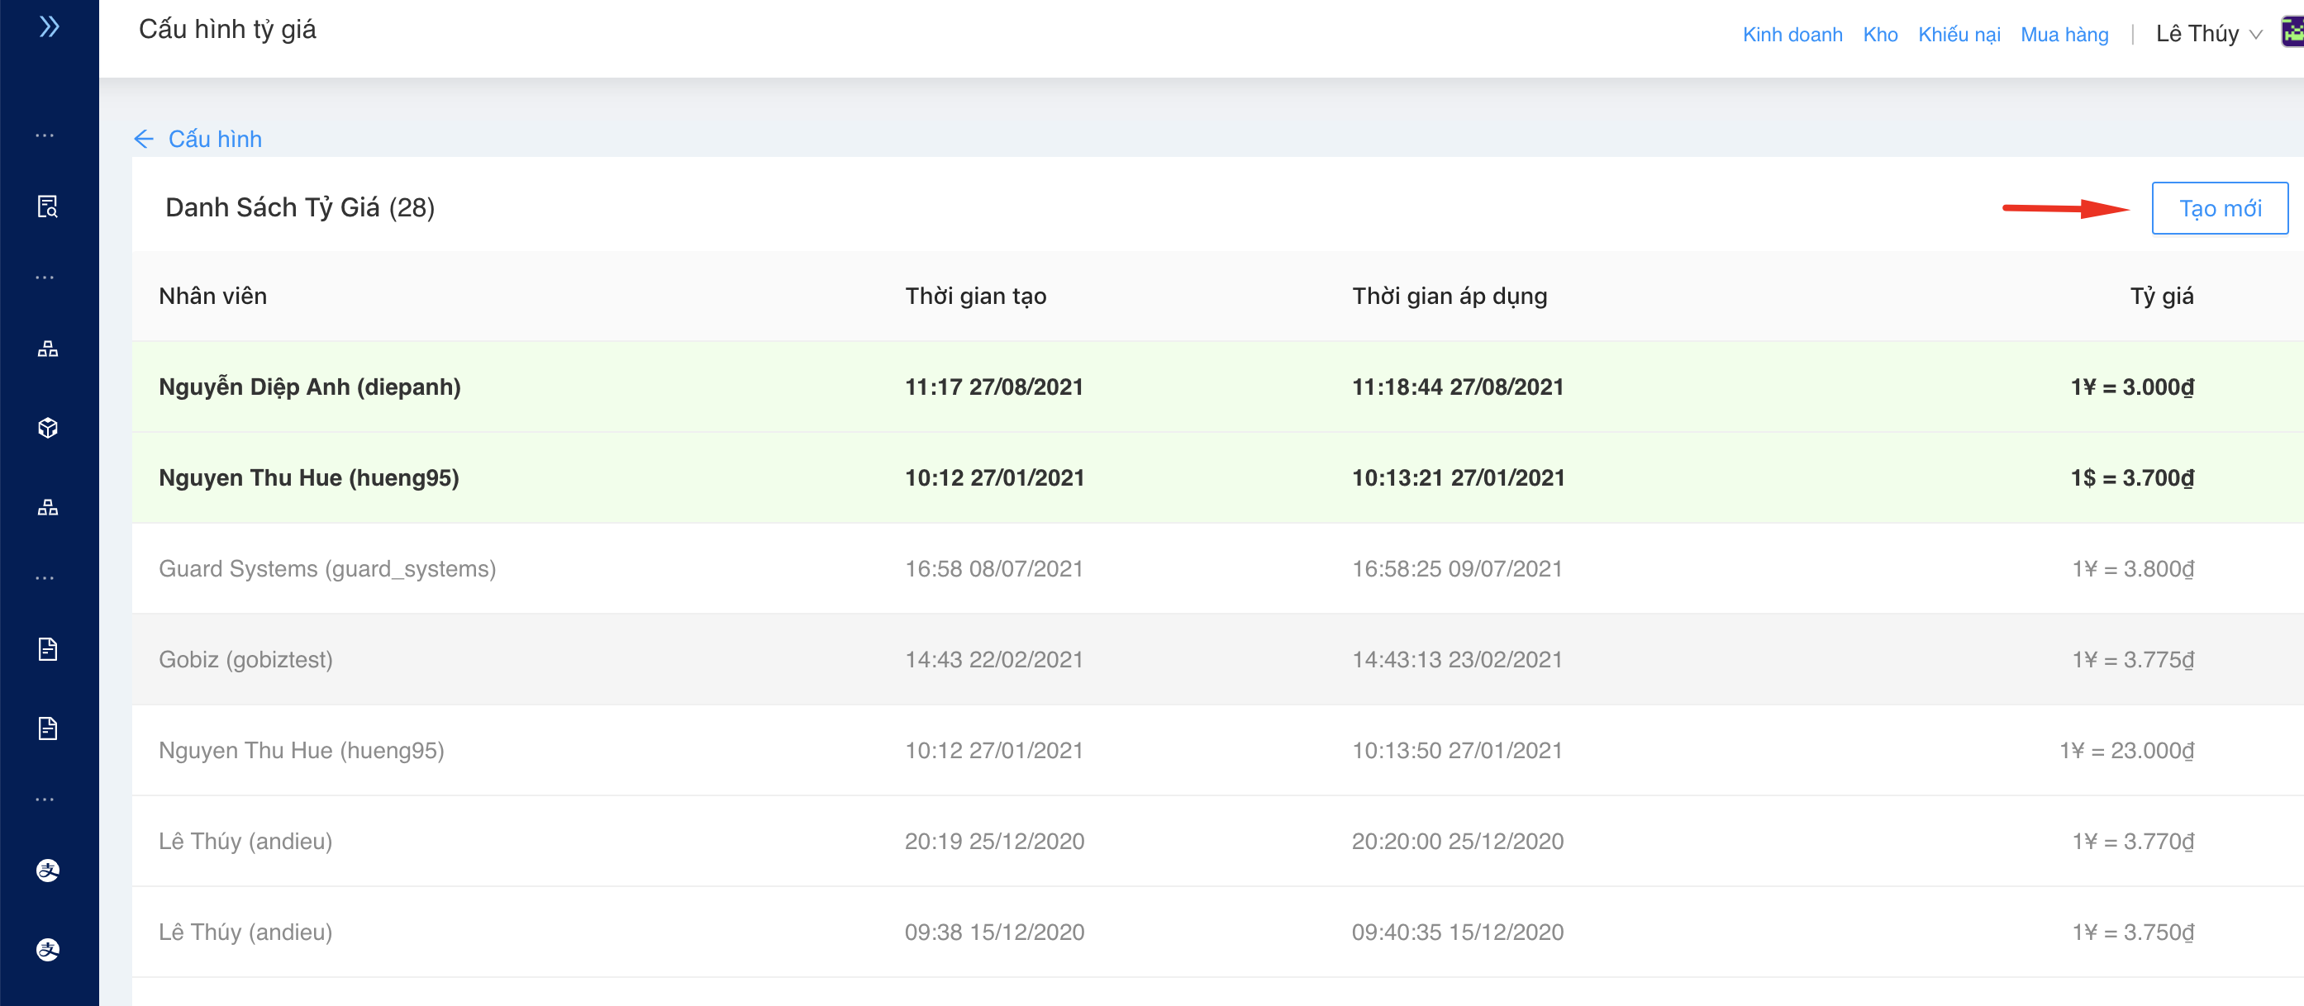Open the Lê Thúy account dropdown
This screenshot has width=2304, height=1006.
(x=2208, y=34)
